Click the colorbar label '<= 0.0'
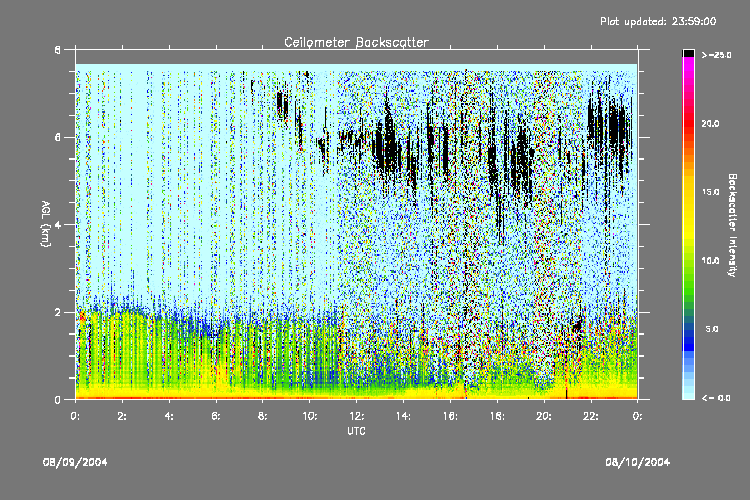The height and width of the screenshot is (500, 750). pos(716,398)
